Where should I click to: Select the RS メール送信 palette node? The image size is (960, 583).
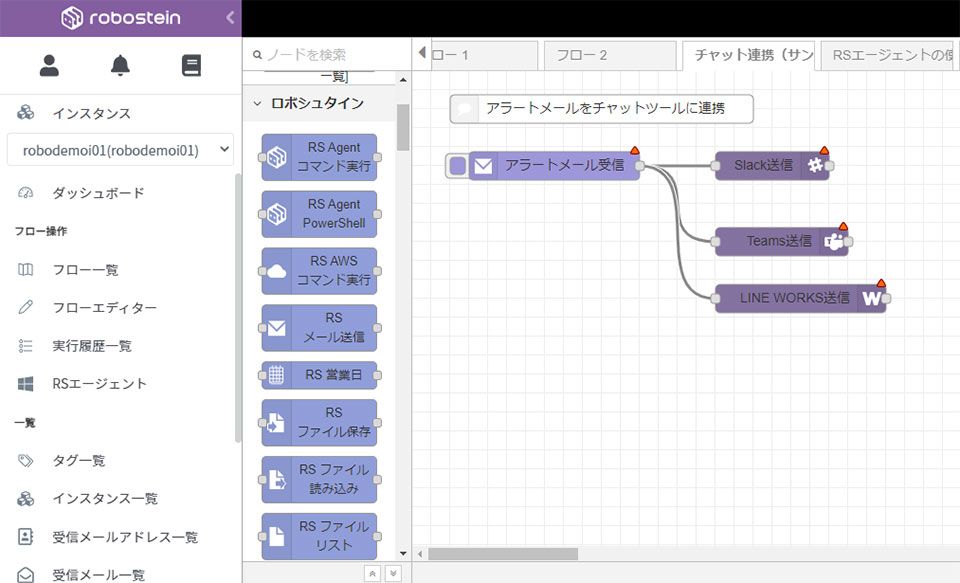pos(320,328)
